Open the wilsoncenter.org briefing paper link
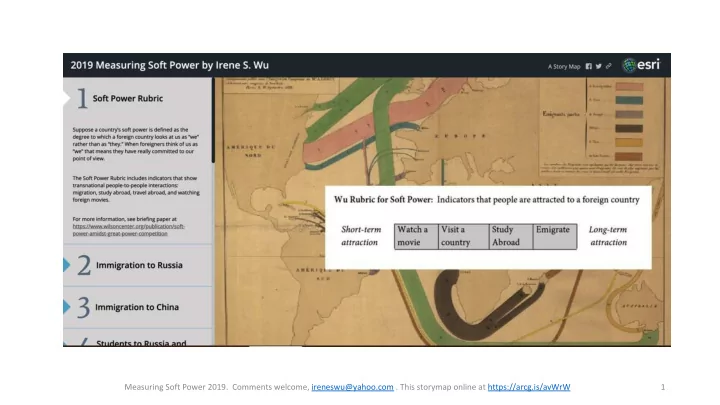This screenshot has height=405, width=720. 129,230
